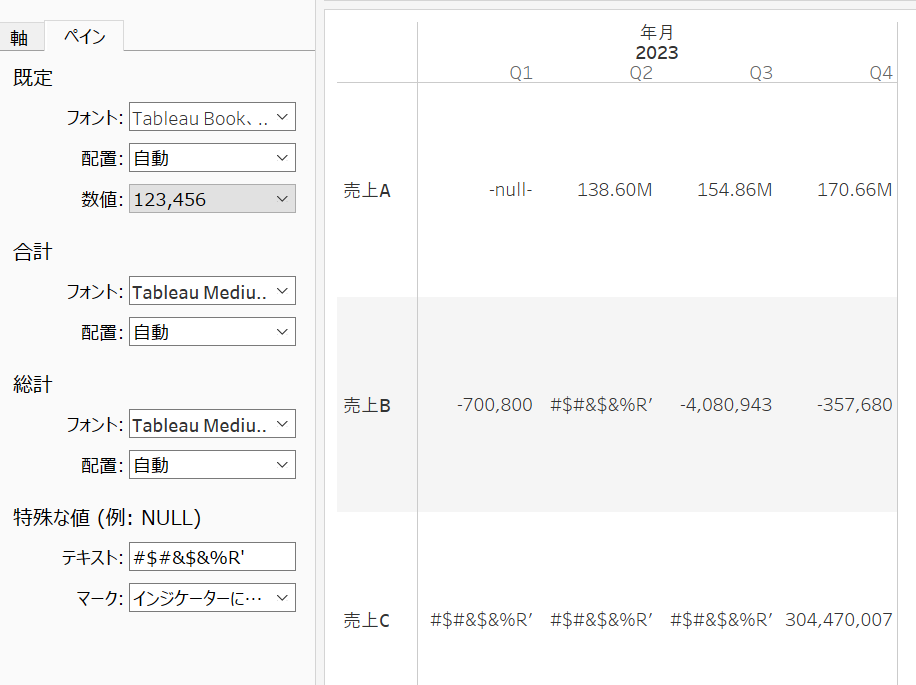Click the Q1 column header
The height and width of the screenshot is (685, 916).
521,73
